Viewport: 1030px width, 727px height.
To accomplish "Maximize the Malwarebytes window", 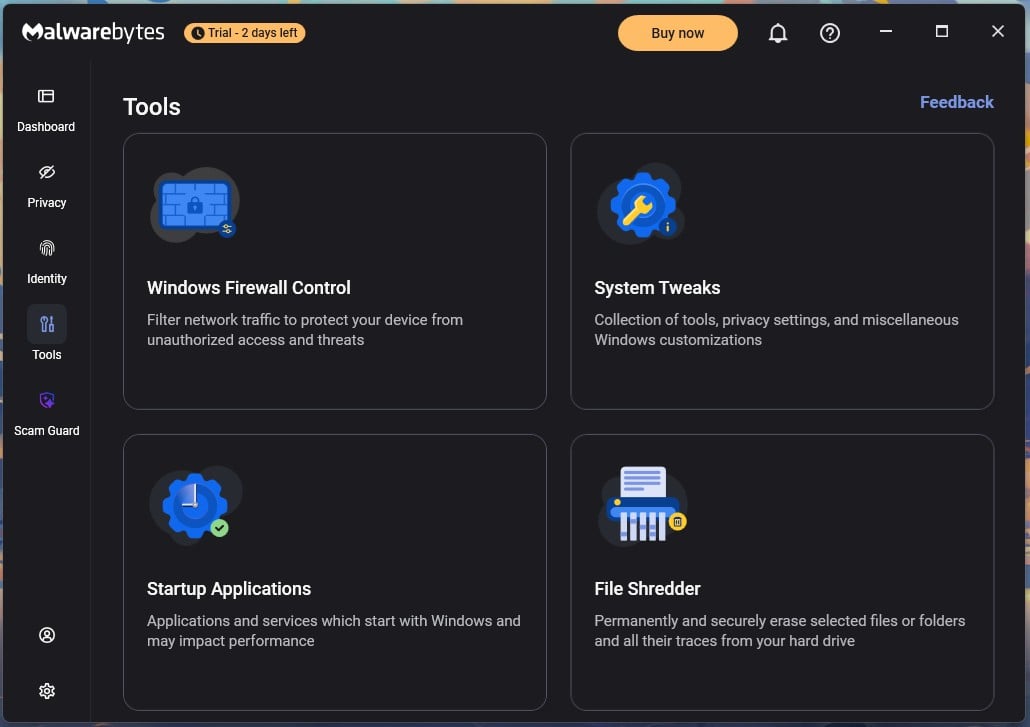I will coord(941,32).
